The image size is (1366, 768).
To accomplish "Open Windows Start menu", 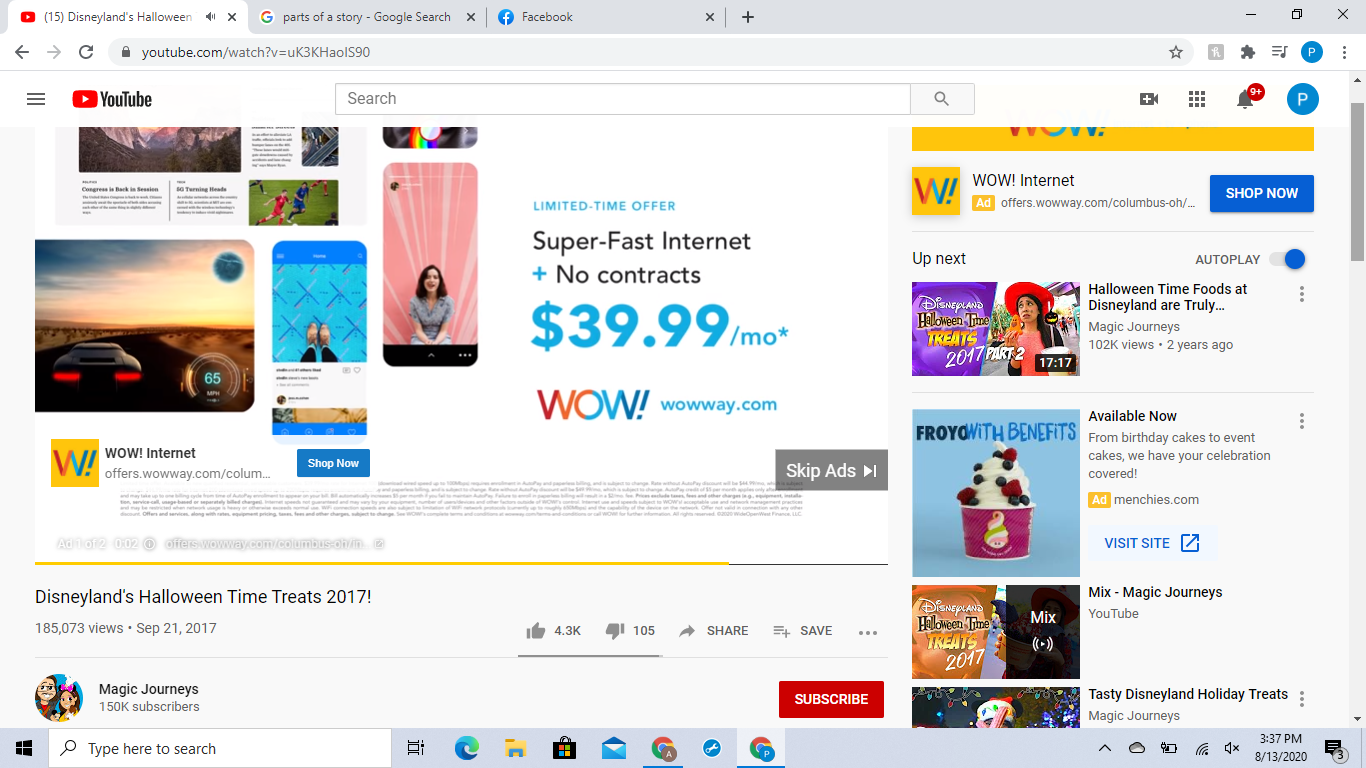I will 24,748.
